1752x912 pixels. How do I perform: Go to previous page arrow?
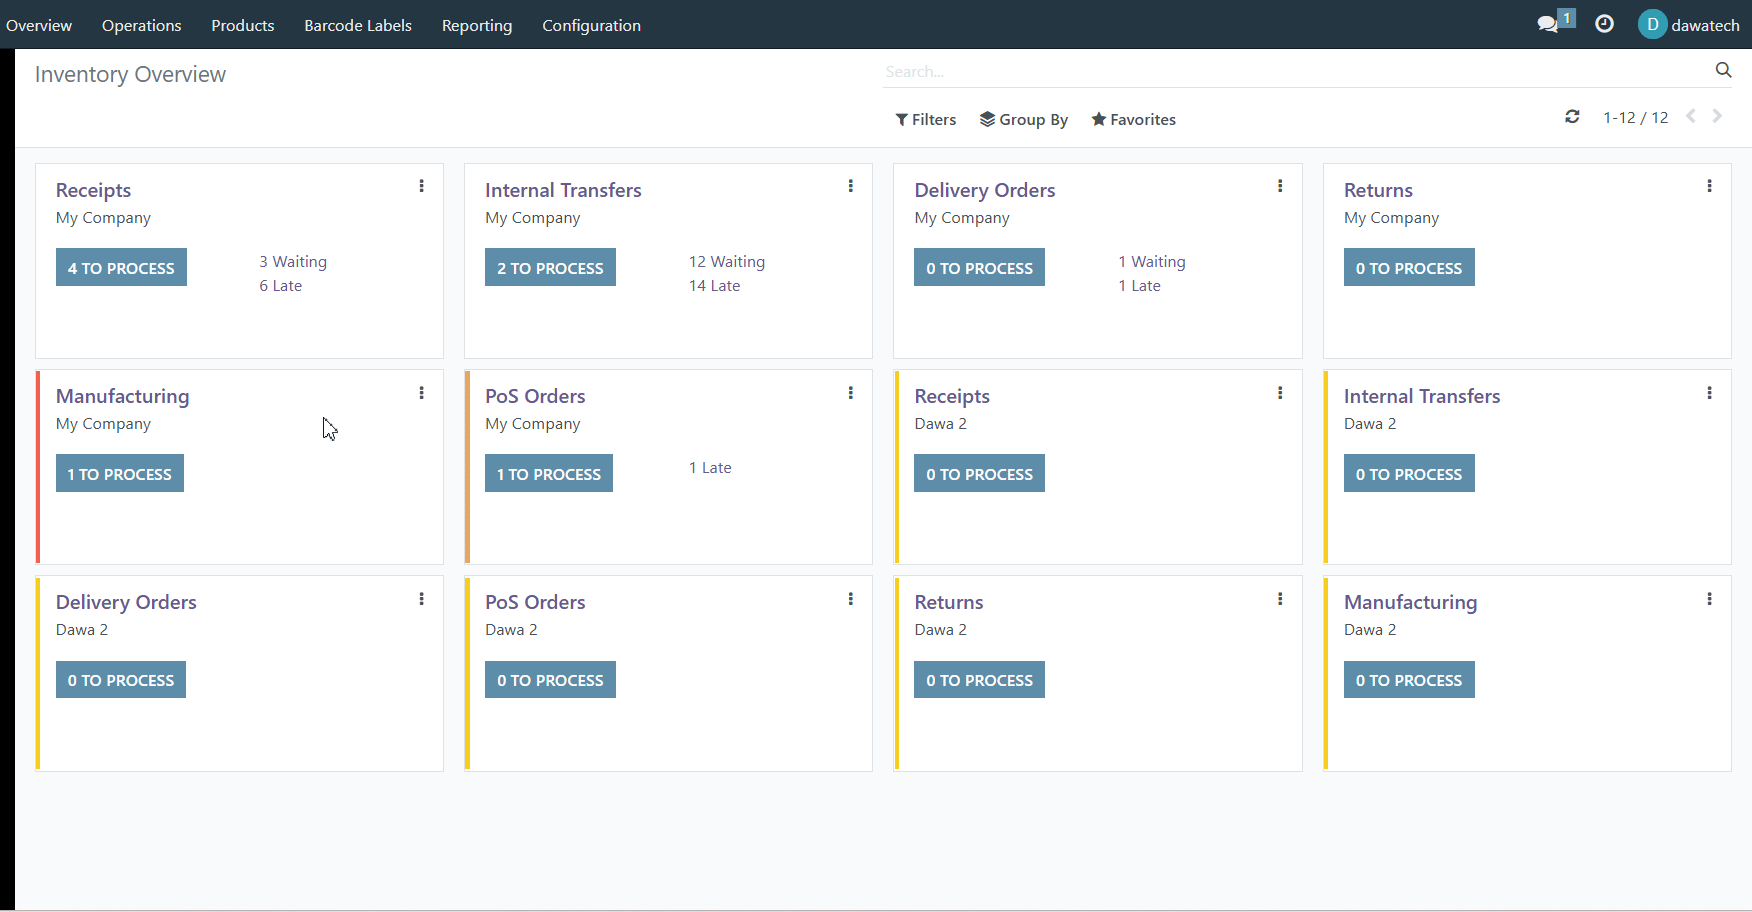1691,116
